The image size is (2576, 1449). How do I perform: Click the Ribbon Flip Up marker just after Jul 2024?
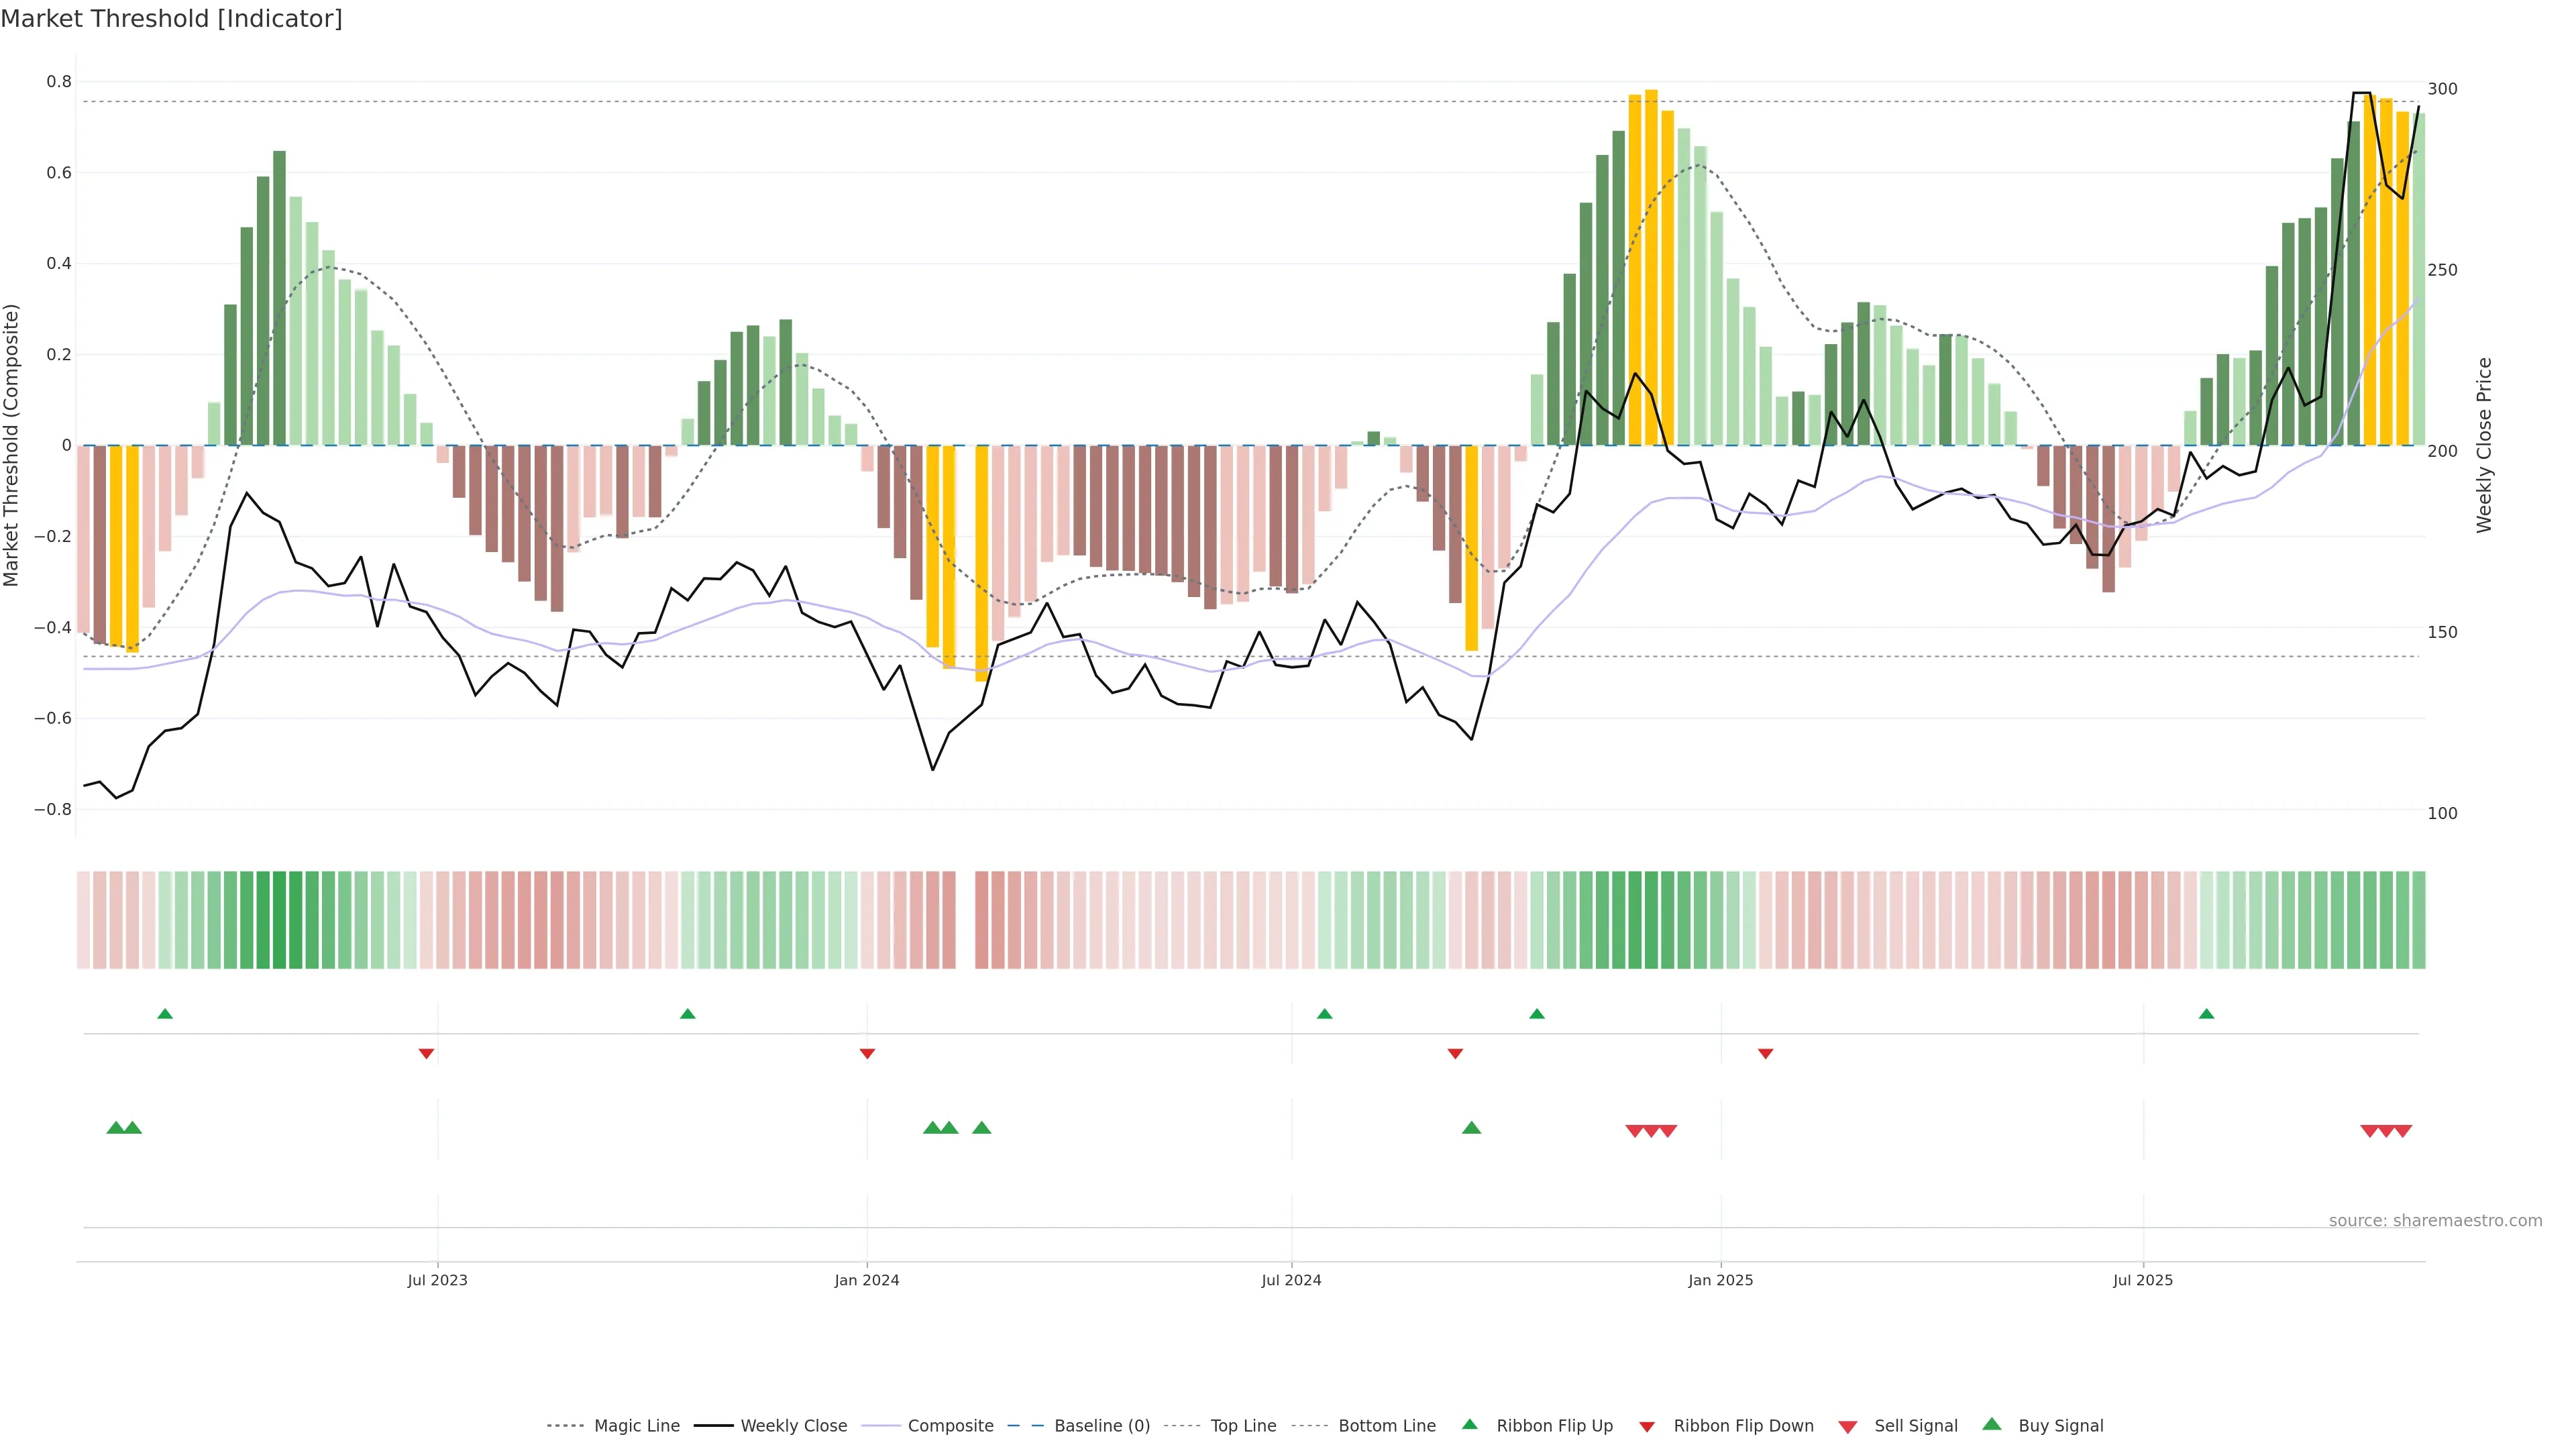click(x=1324, y=1014)
